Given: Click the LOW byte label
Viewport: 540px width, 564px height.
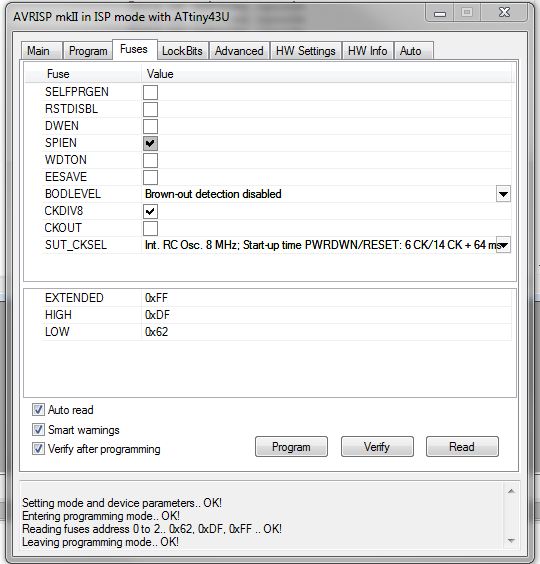Looking at the screenshot, I should [x=57, y=332].
